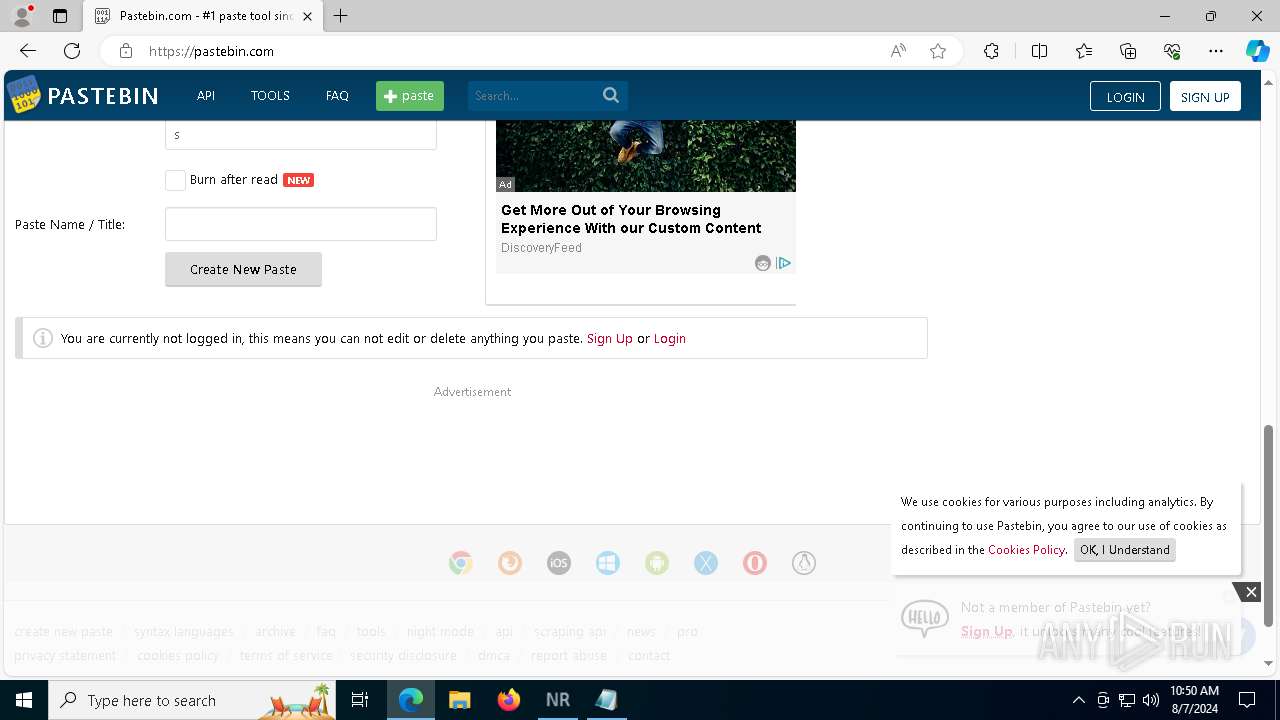Open File Explorer from the taskbar
The height and width of the screenshot is (720, 1280).
460,700
